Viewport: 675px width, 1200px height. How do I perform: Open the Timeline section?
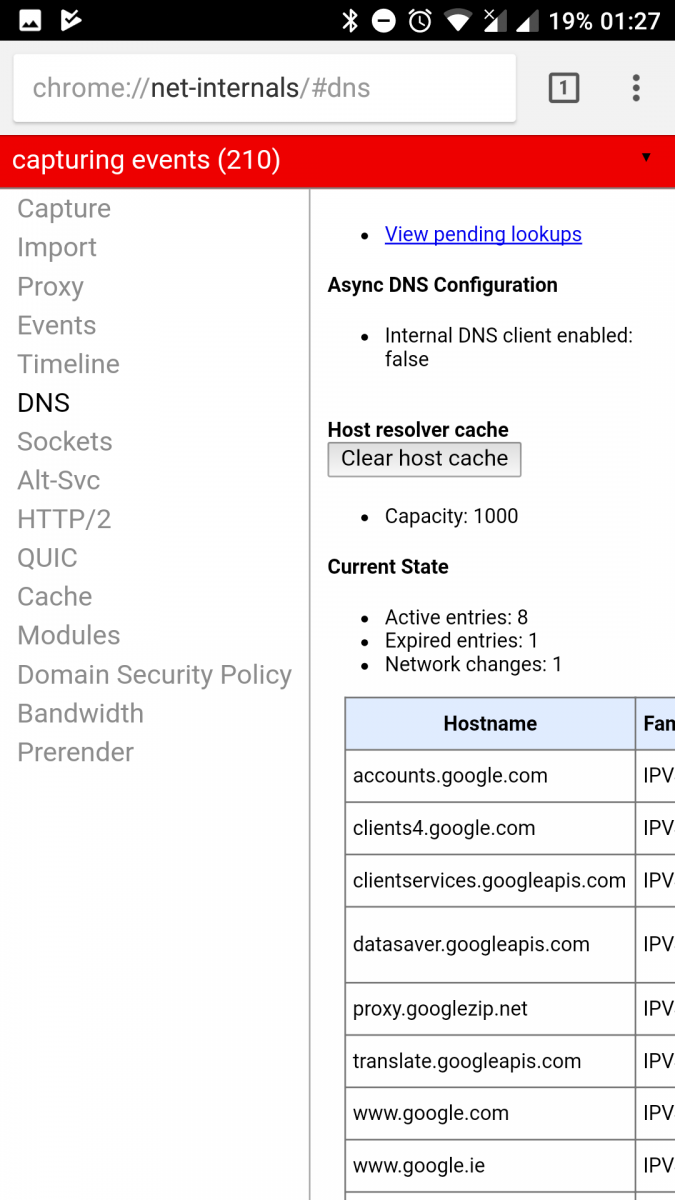click(x=68, y=364)
